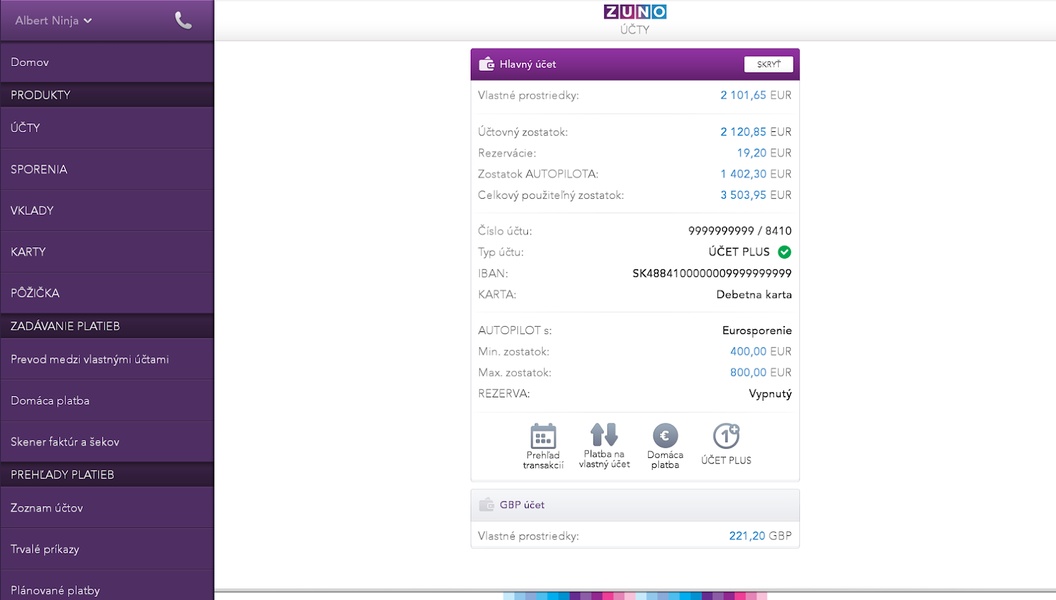
Task: Hide the account with SKRYŤ button
Action: [x=768, y=64]
